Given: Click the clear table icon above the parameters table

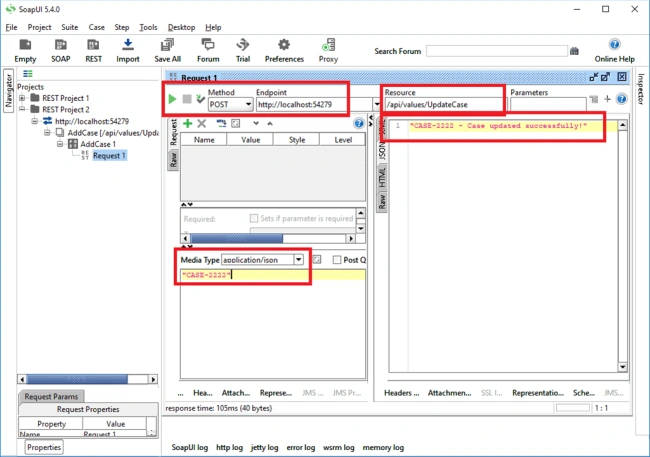Looking at the screenshot, I should [235, 123].
